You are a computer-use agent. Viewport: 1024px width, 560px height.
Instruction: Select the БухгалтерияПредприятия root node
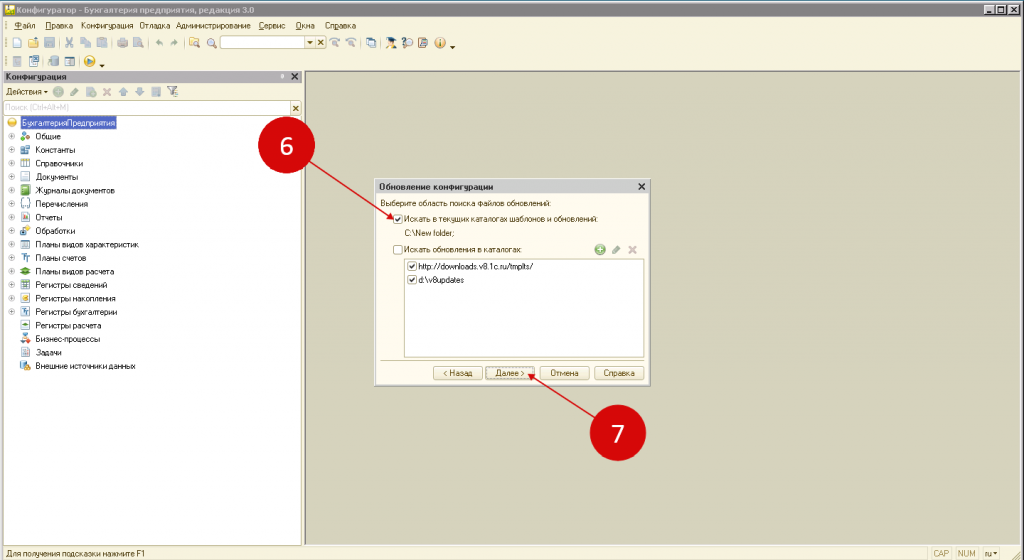click(69, 123)
